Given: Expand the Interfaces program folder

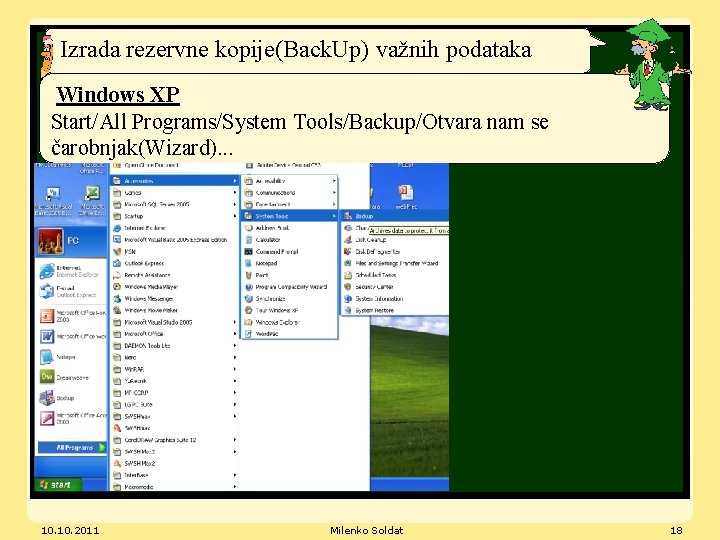Looking at the screenshot, I should pyautogui.click(x=174, y=475).
